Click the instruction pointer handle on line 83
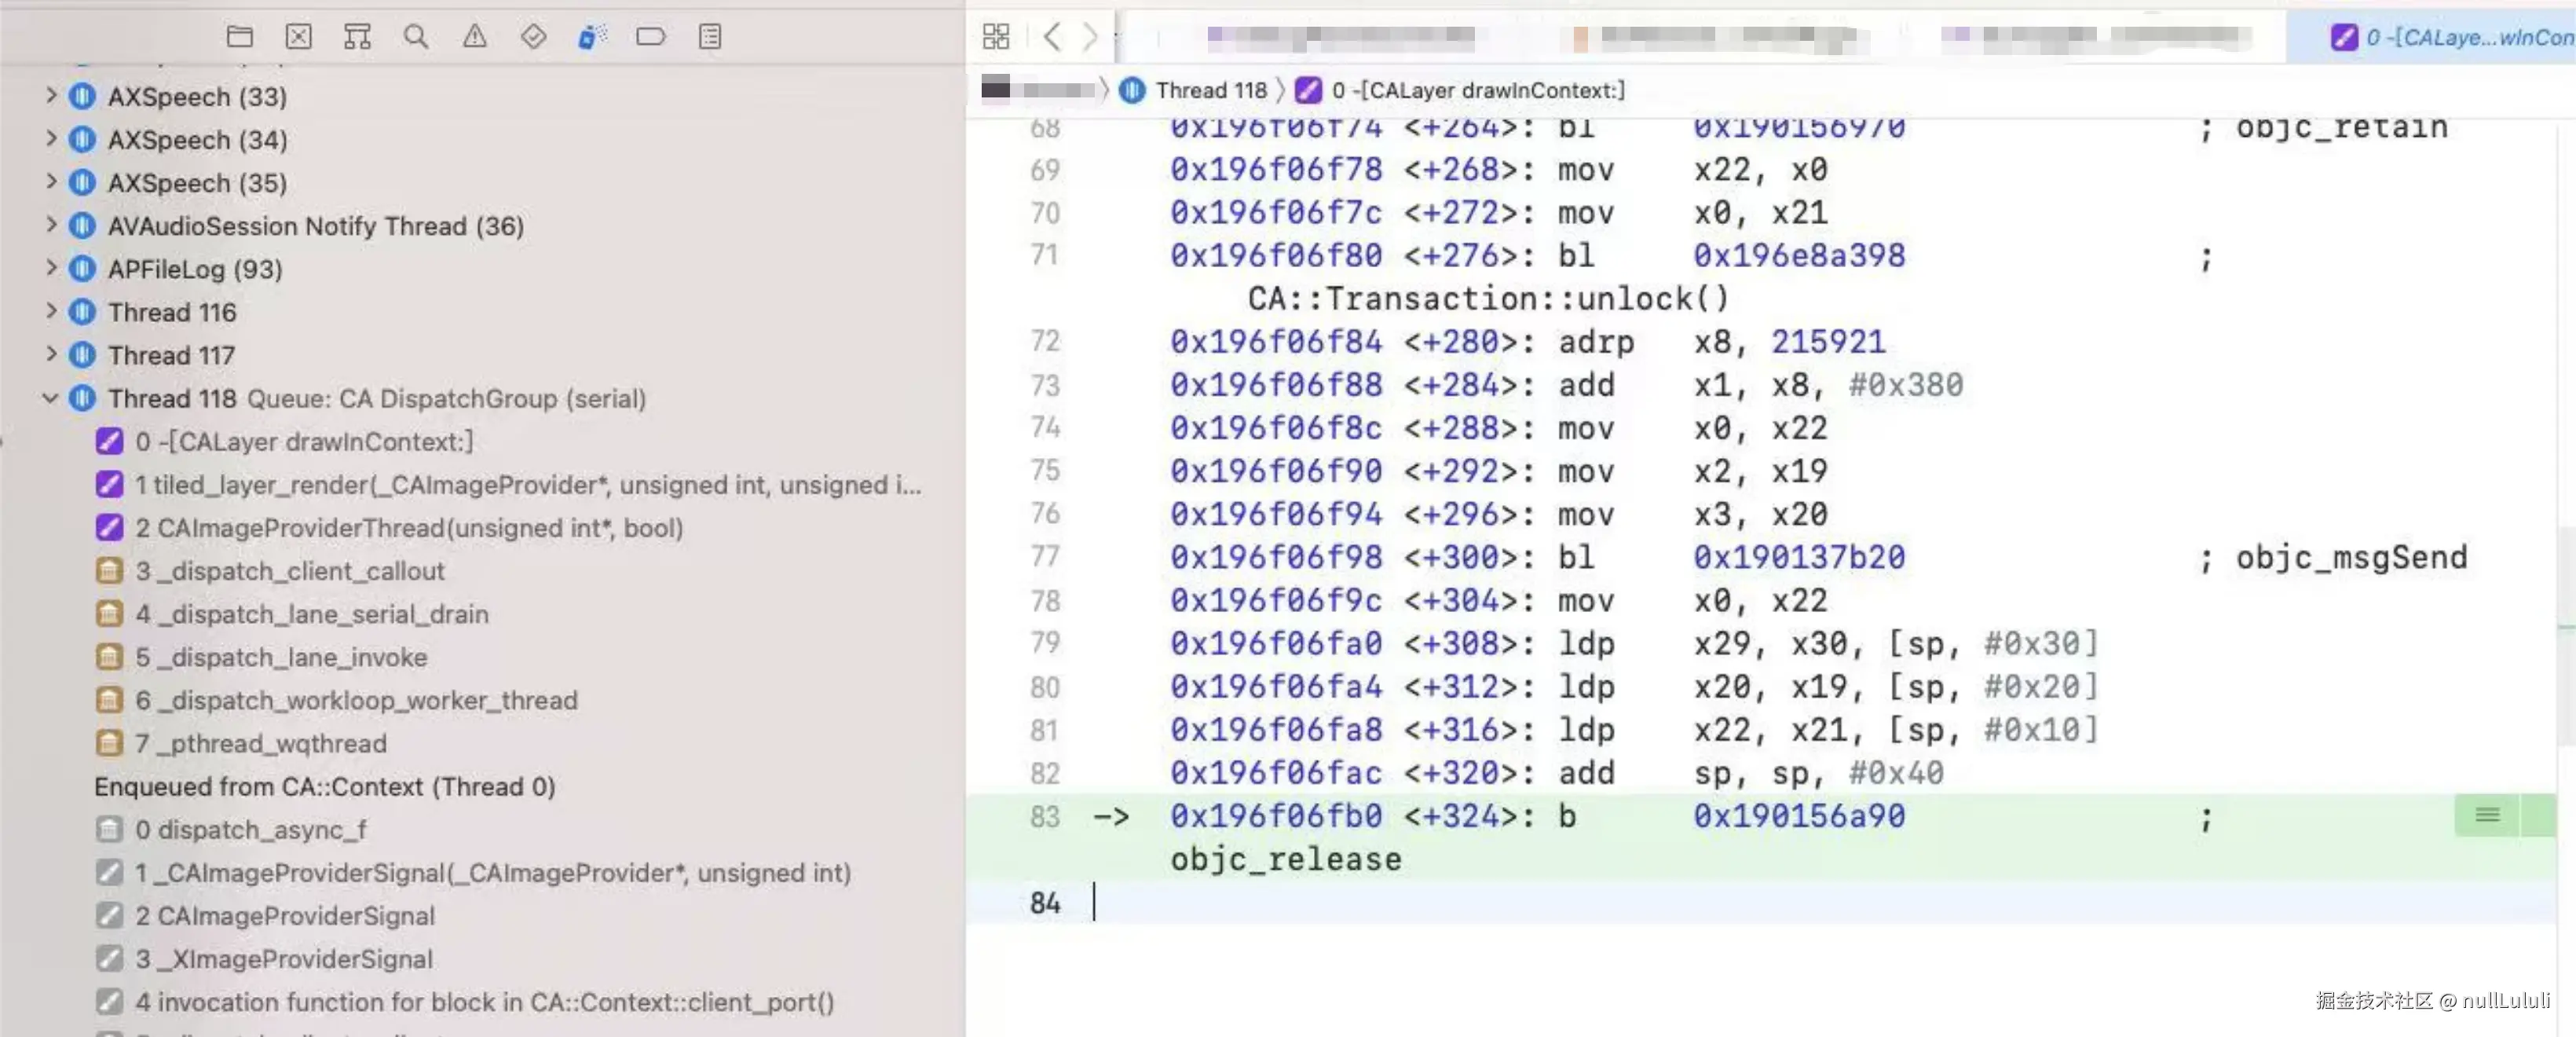The width and height of the screenshot is (2576, 1037). click(x=2487, y=816)
